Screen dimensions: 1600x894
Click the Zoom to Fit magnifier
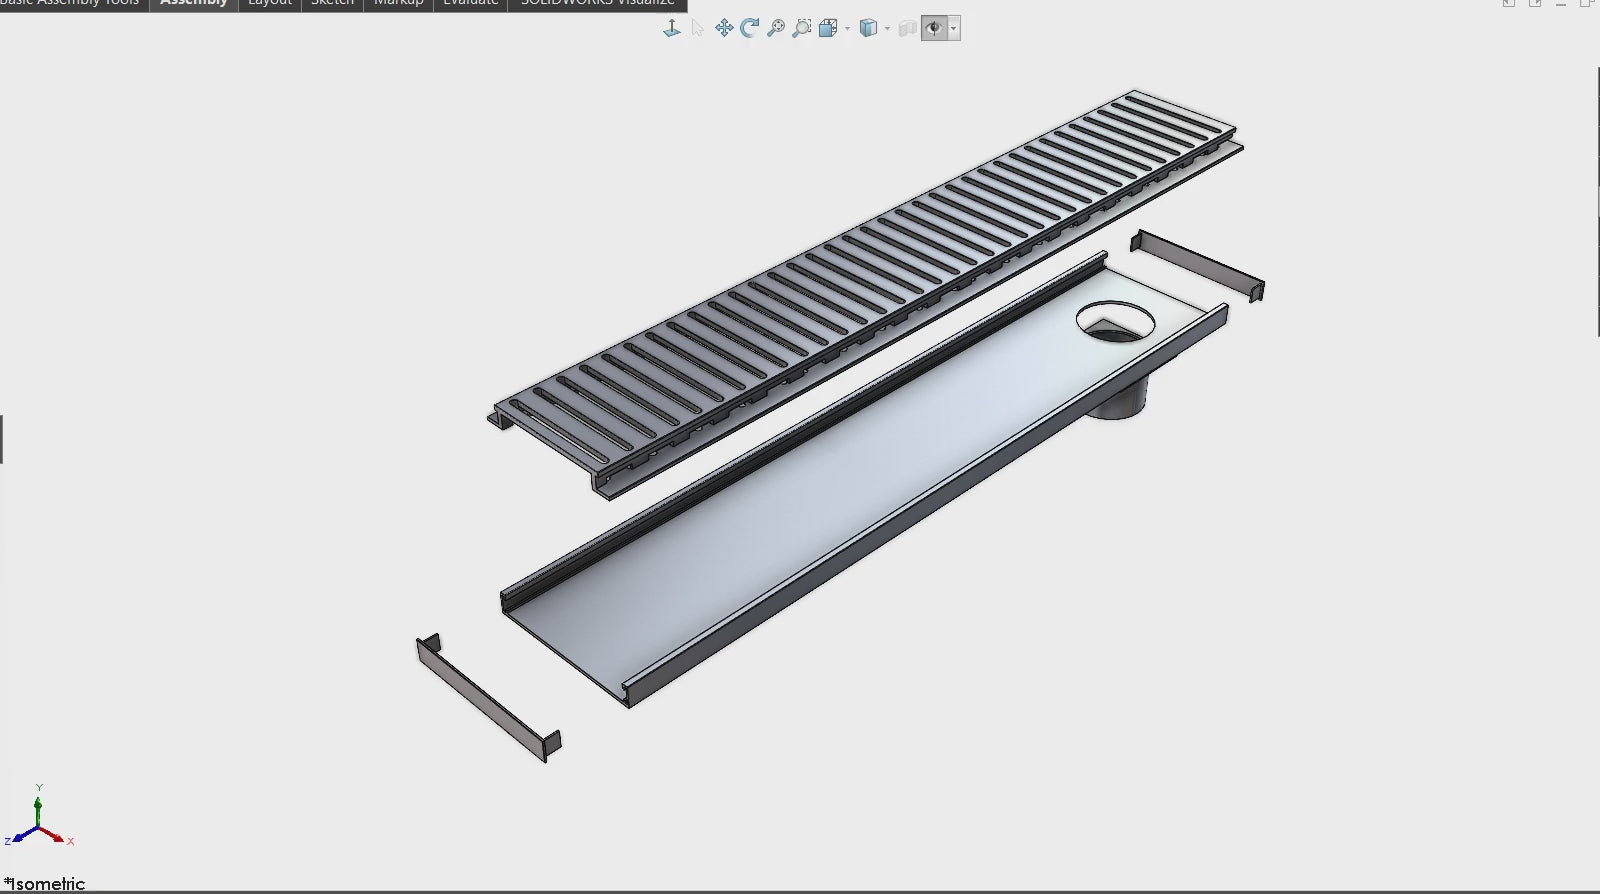click(775, 28)
